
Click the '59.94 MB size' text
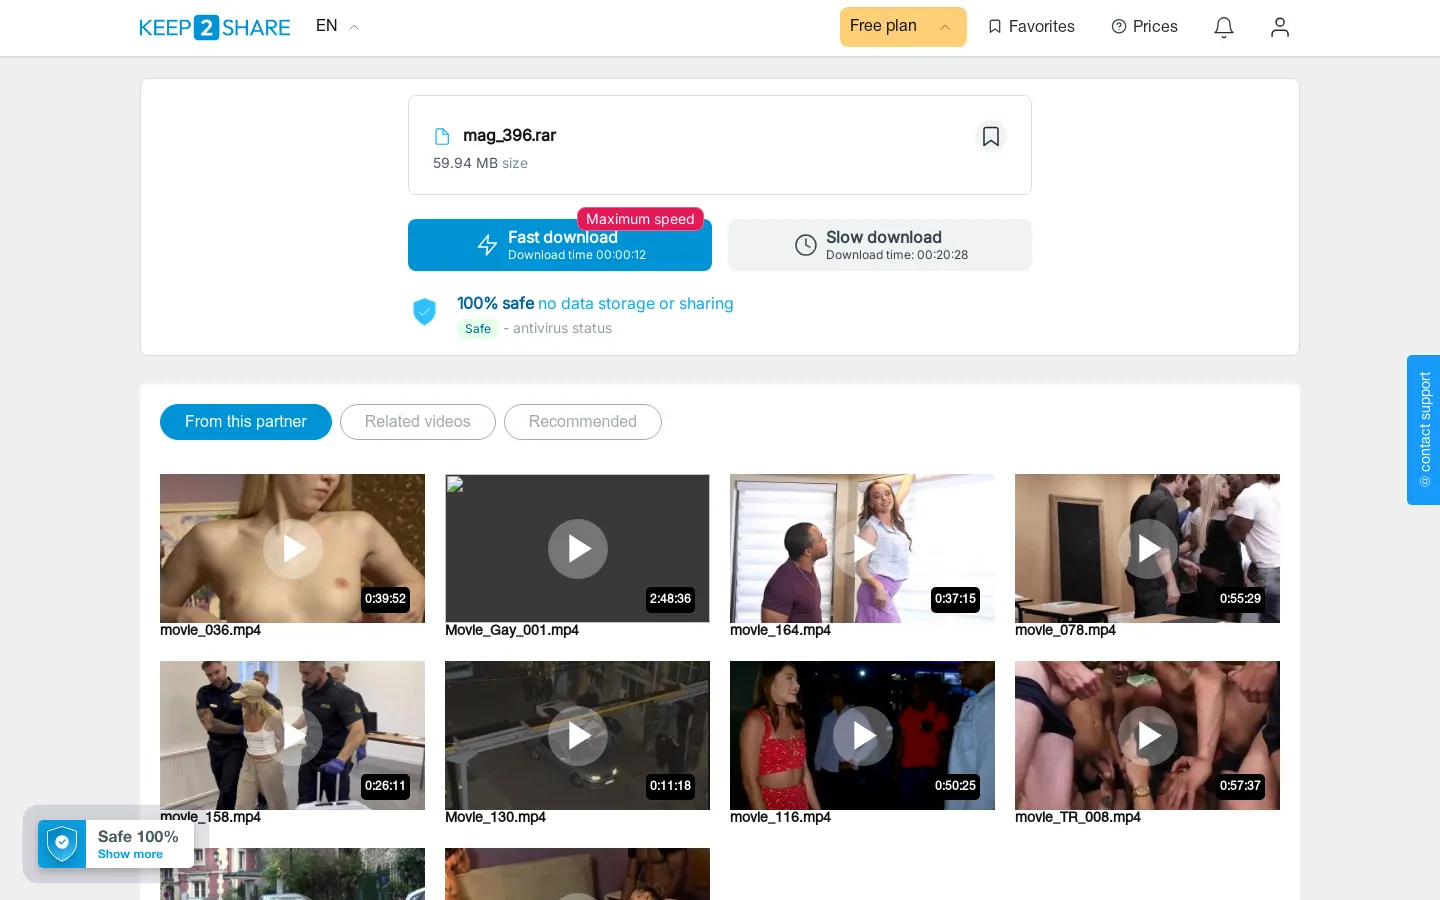point(480,163)
